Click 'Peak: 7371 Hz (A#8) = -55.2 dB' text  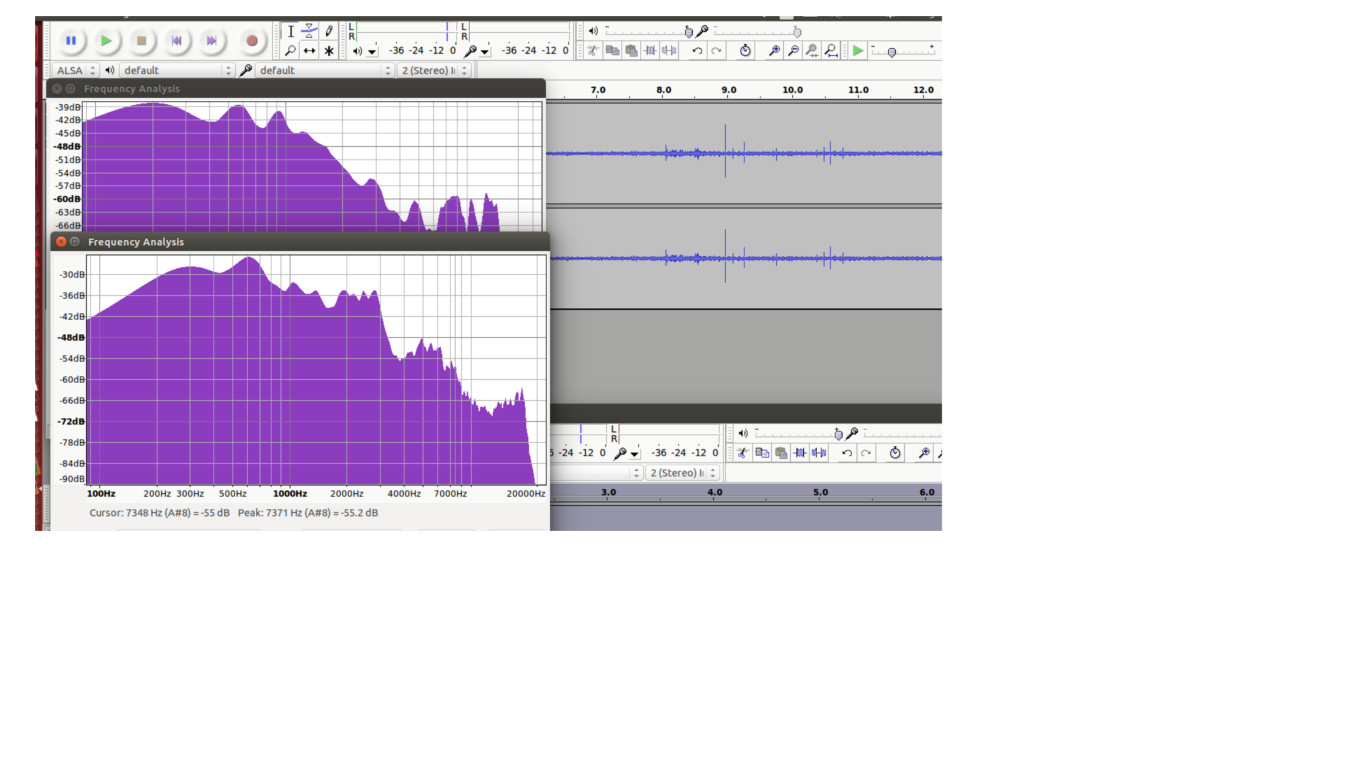(308, 513)
